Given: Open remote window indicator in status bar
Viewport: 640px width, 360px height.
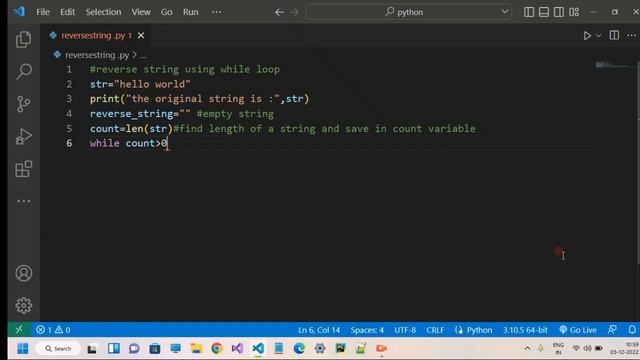Looking at the screenshot, I should click(19, 329).
